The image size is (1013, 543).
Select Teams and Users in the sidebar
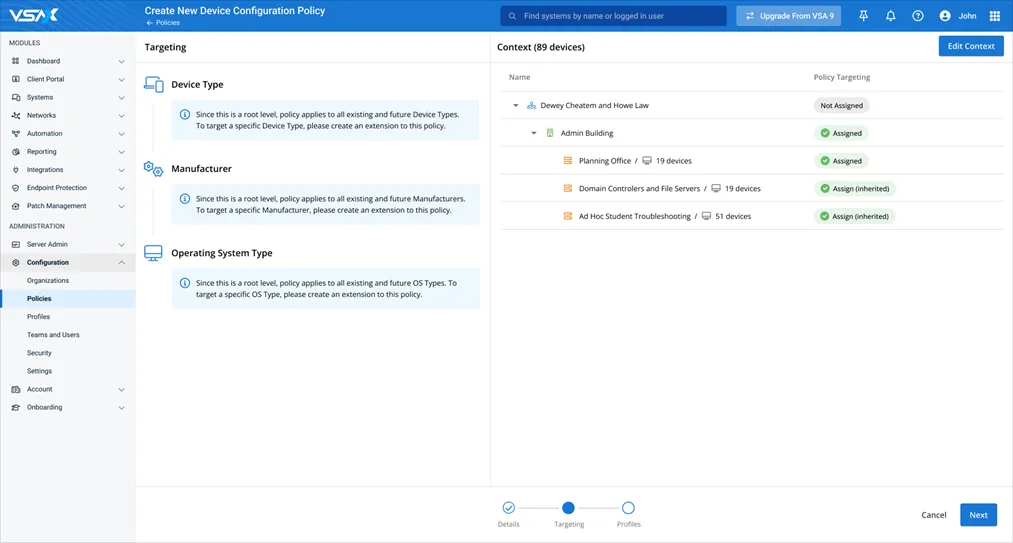click(x=53, y=335)
